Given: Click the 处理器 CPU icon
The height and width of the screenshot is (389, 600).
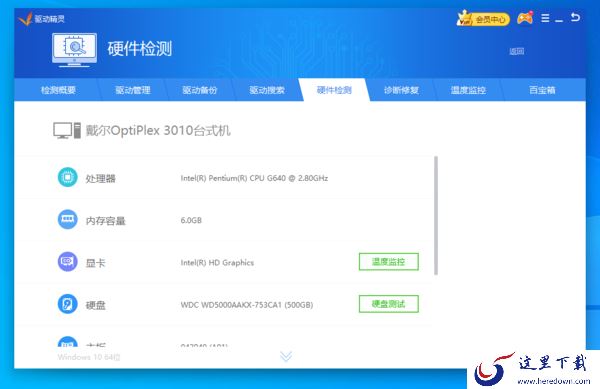Looking at the screenshot, I should pyautogui.click(x=67, y=177).
